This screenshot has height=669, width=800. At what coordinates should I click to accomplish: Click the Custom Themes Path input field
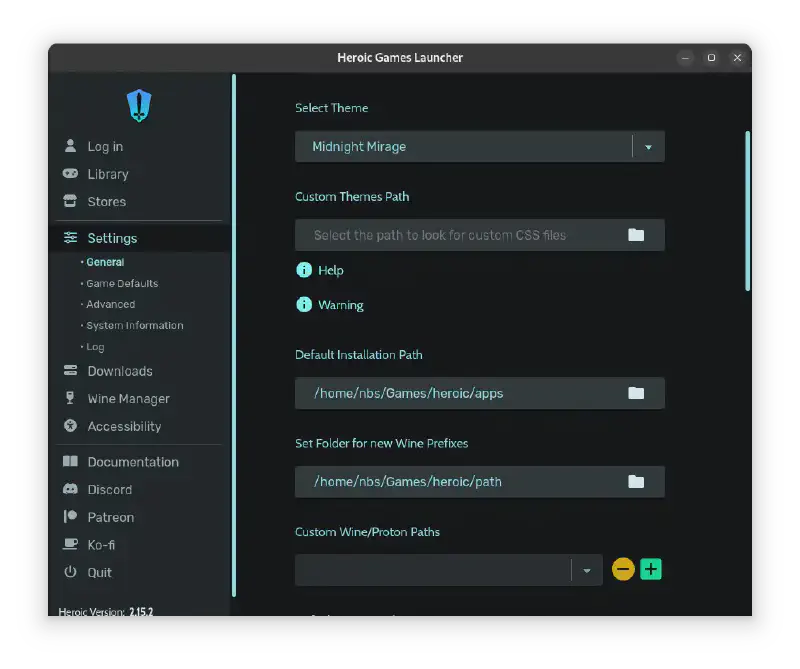(460, 235)
